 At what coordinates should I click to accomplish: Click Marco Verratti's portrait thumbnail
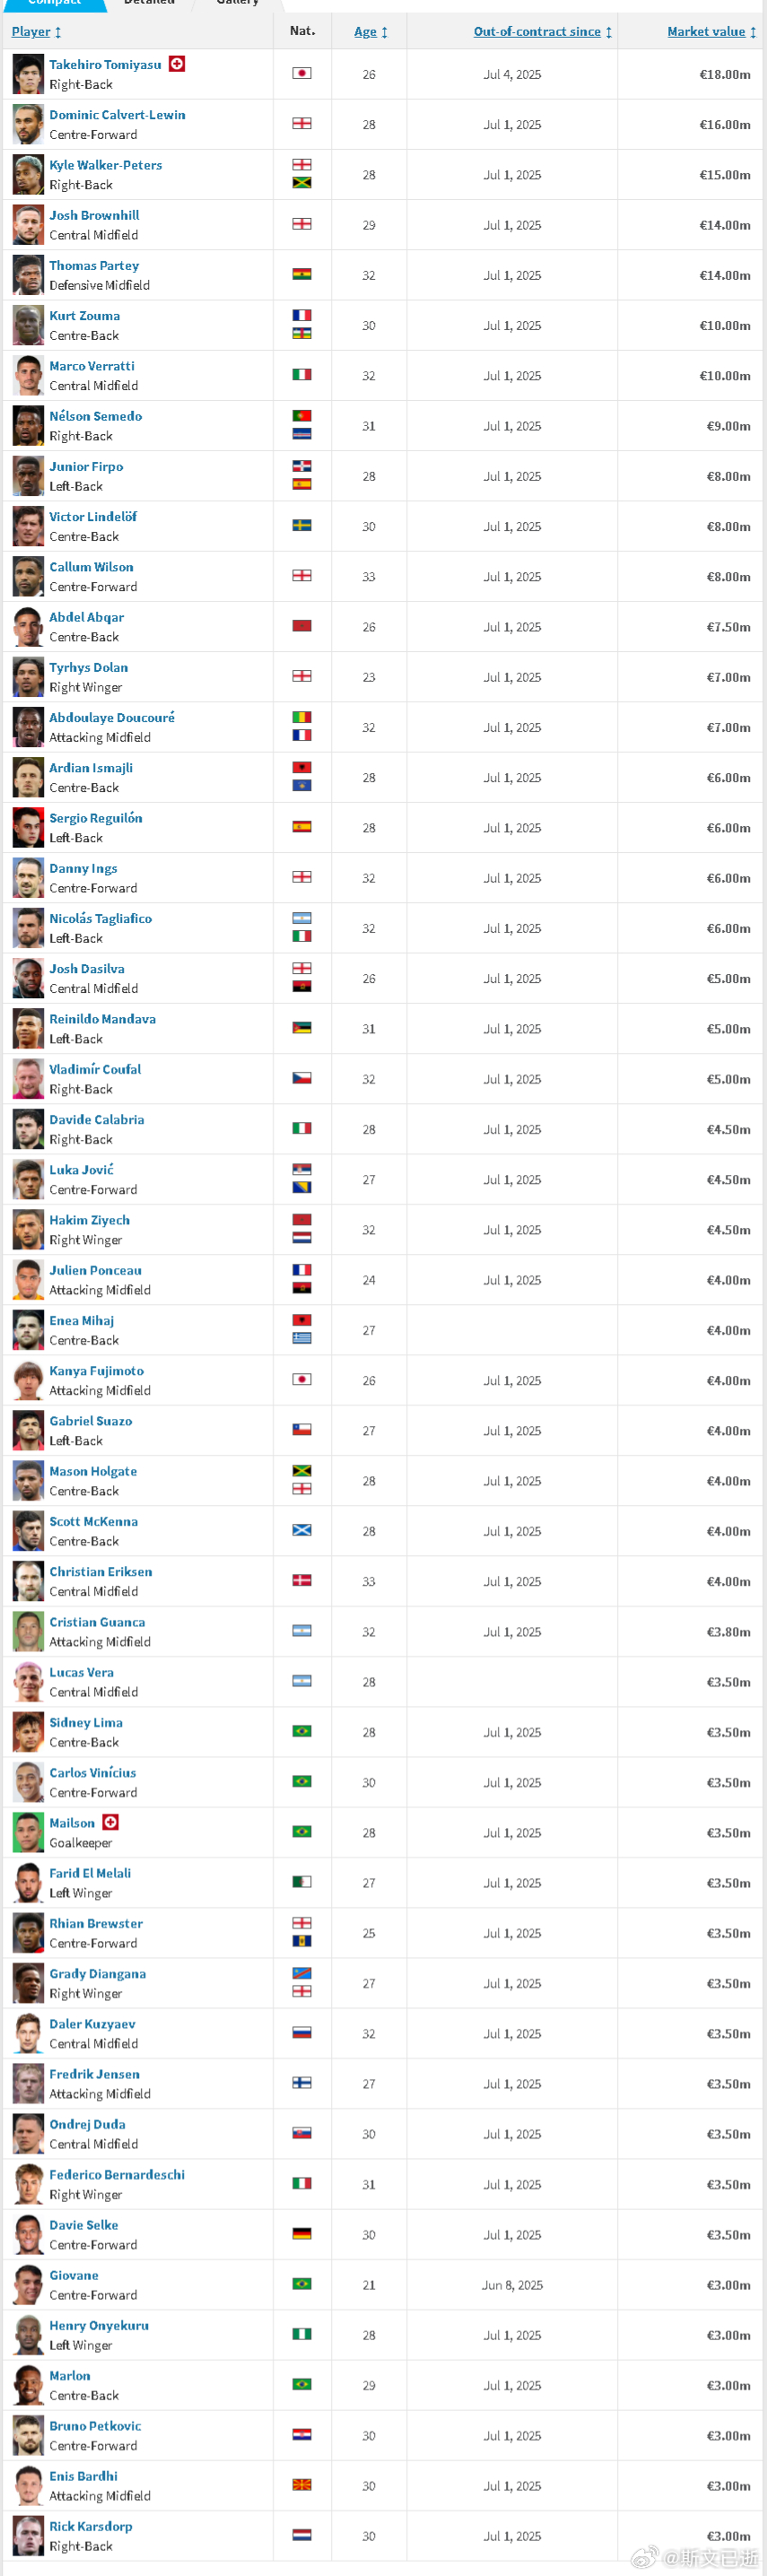tap(28, 376)
